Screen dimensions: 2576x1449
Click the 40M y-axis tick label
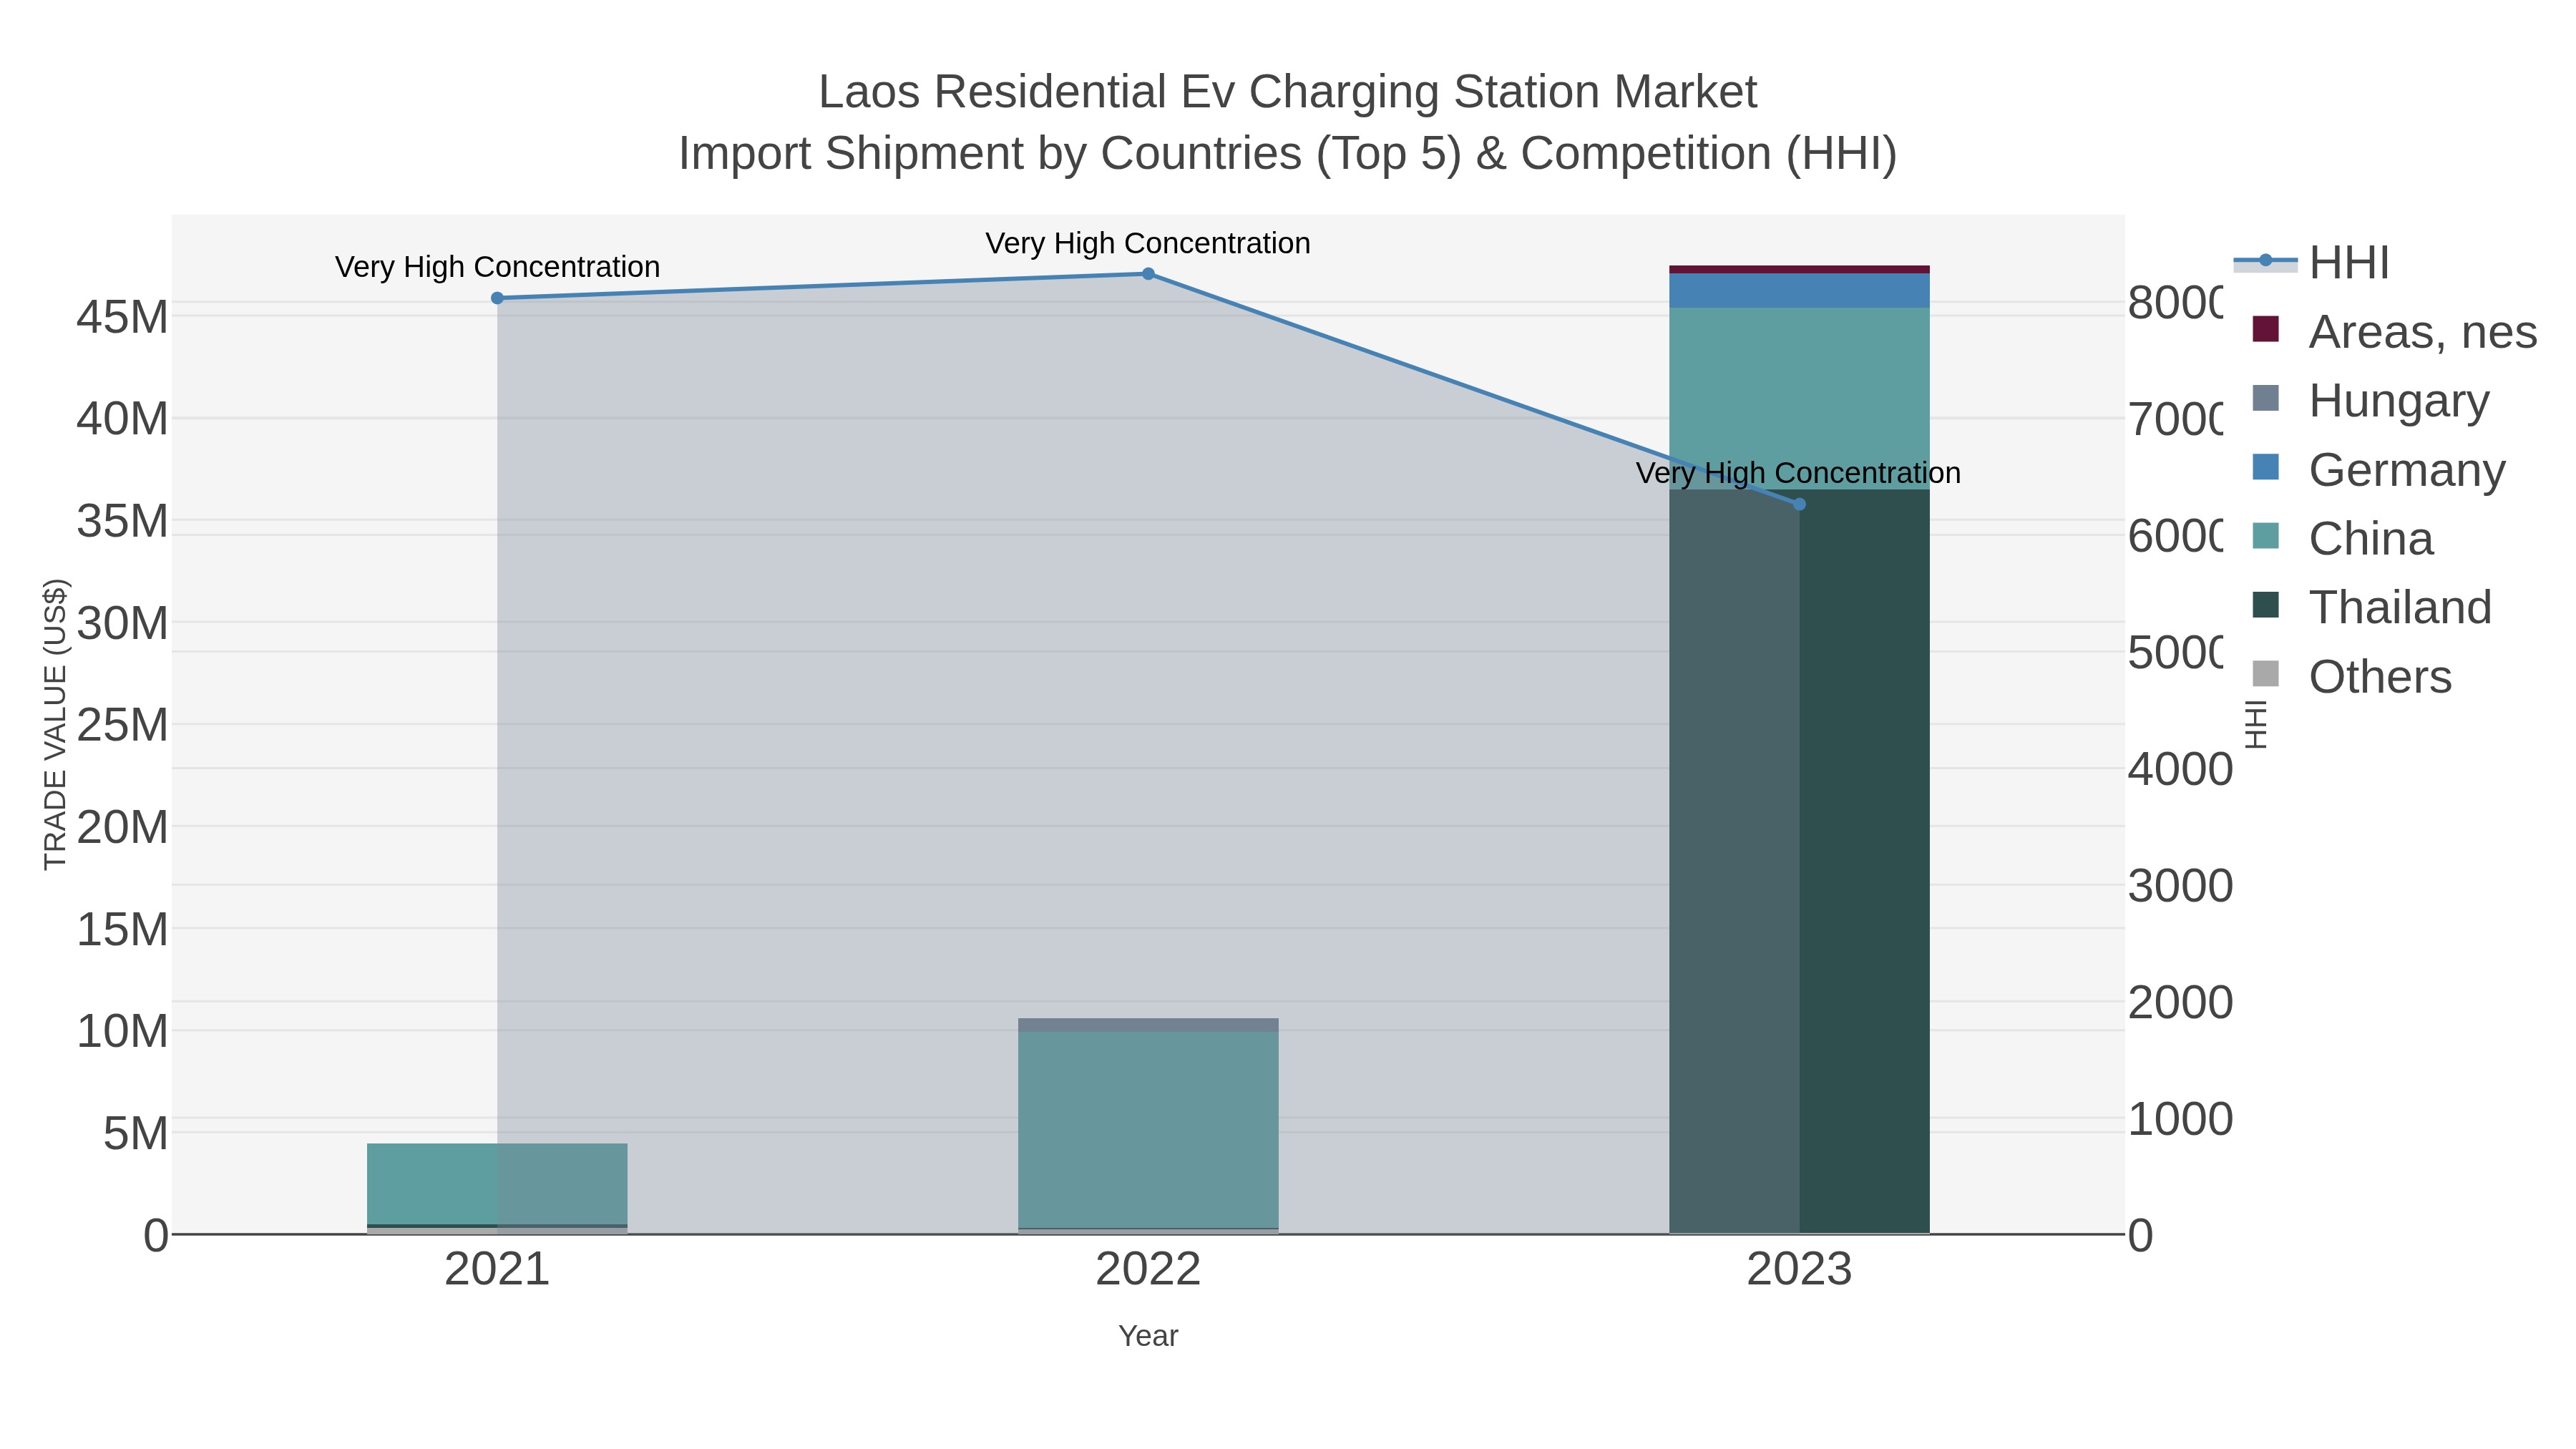(122, 419)
